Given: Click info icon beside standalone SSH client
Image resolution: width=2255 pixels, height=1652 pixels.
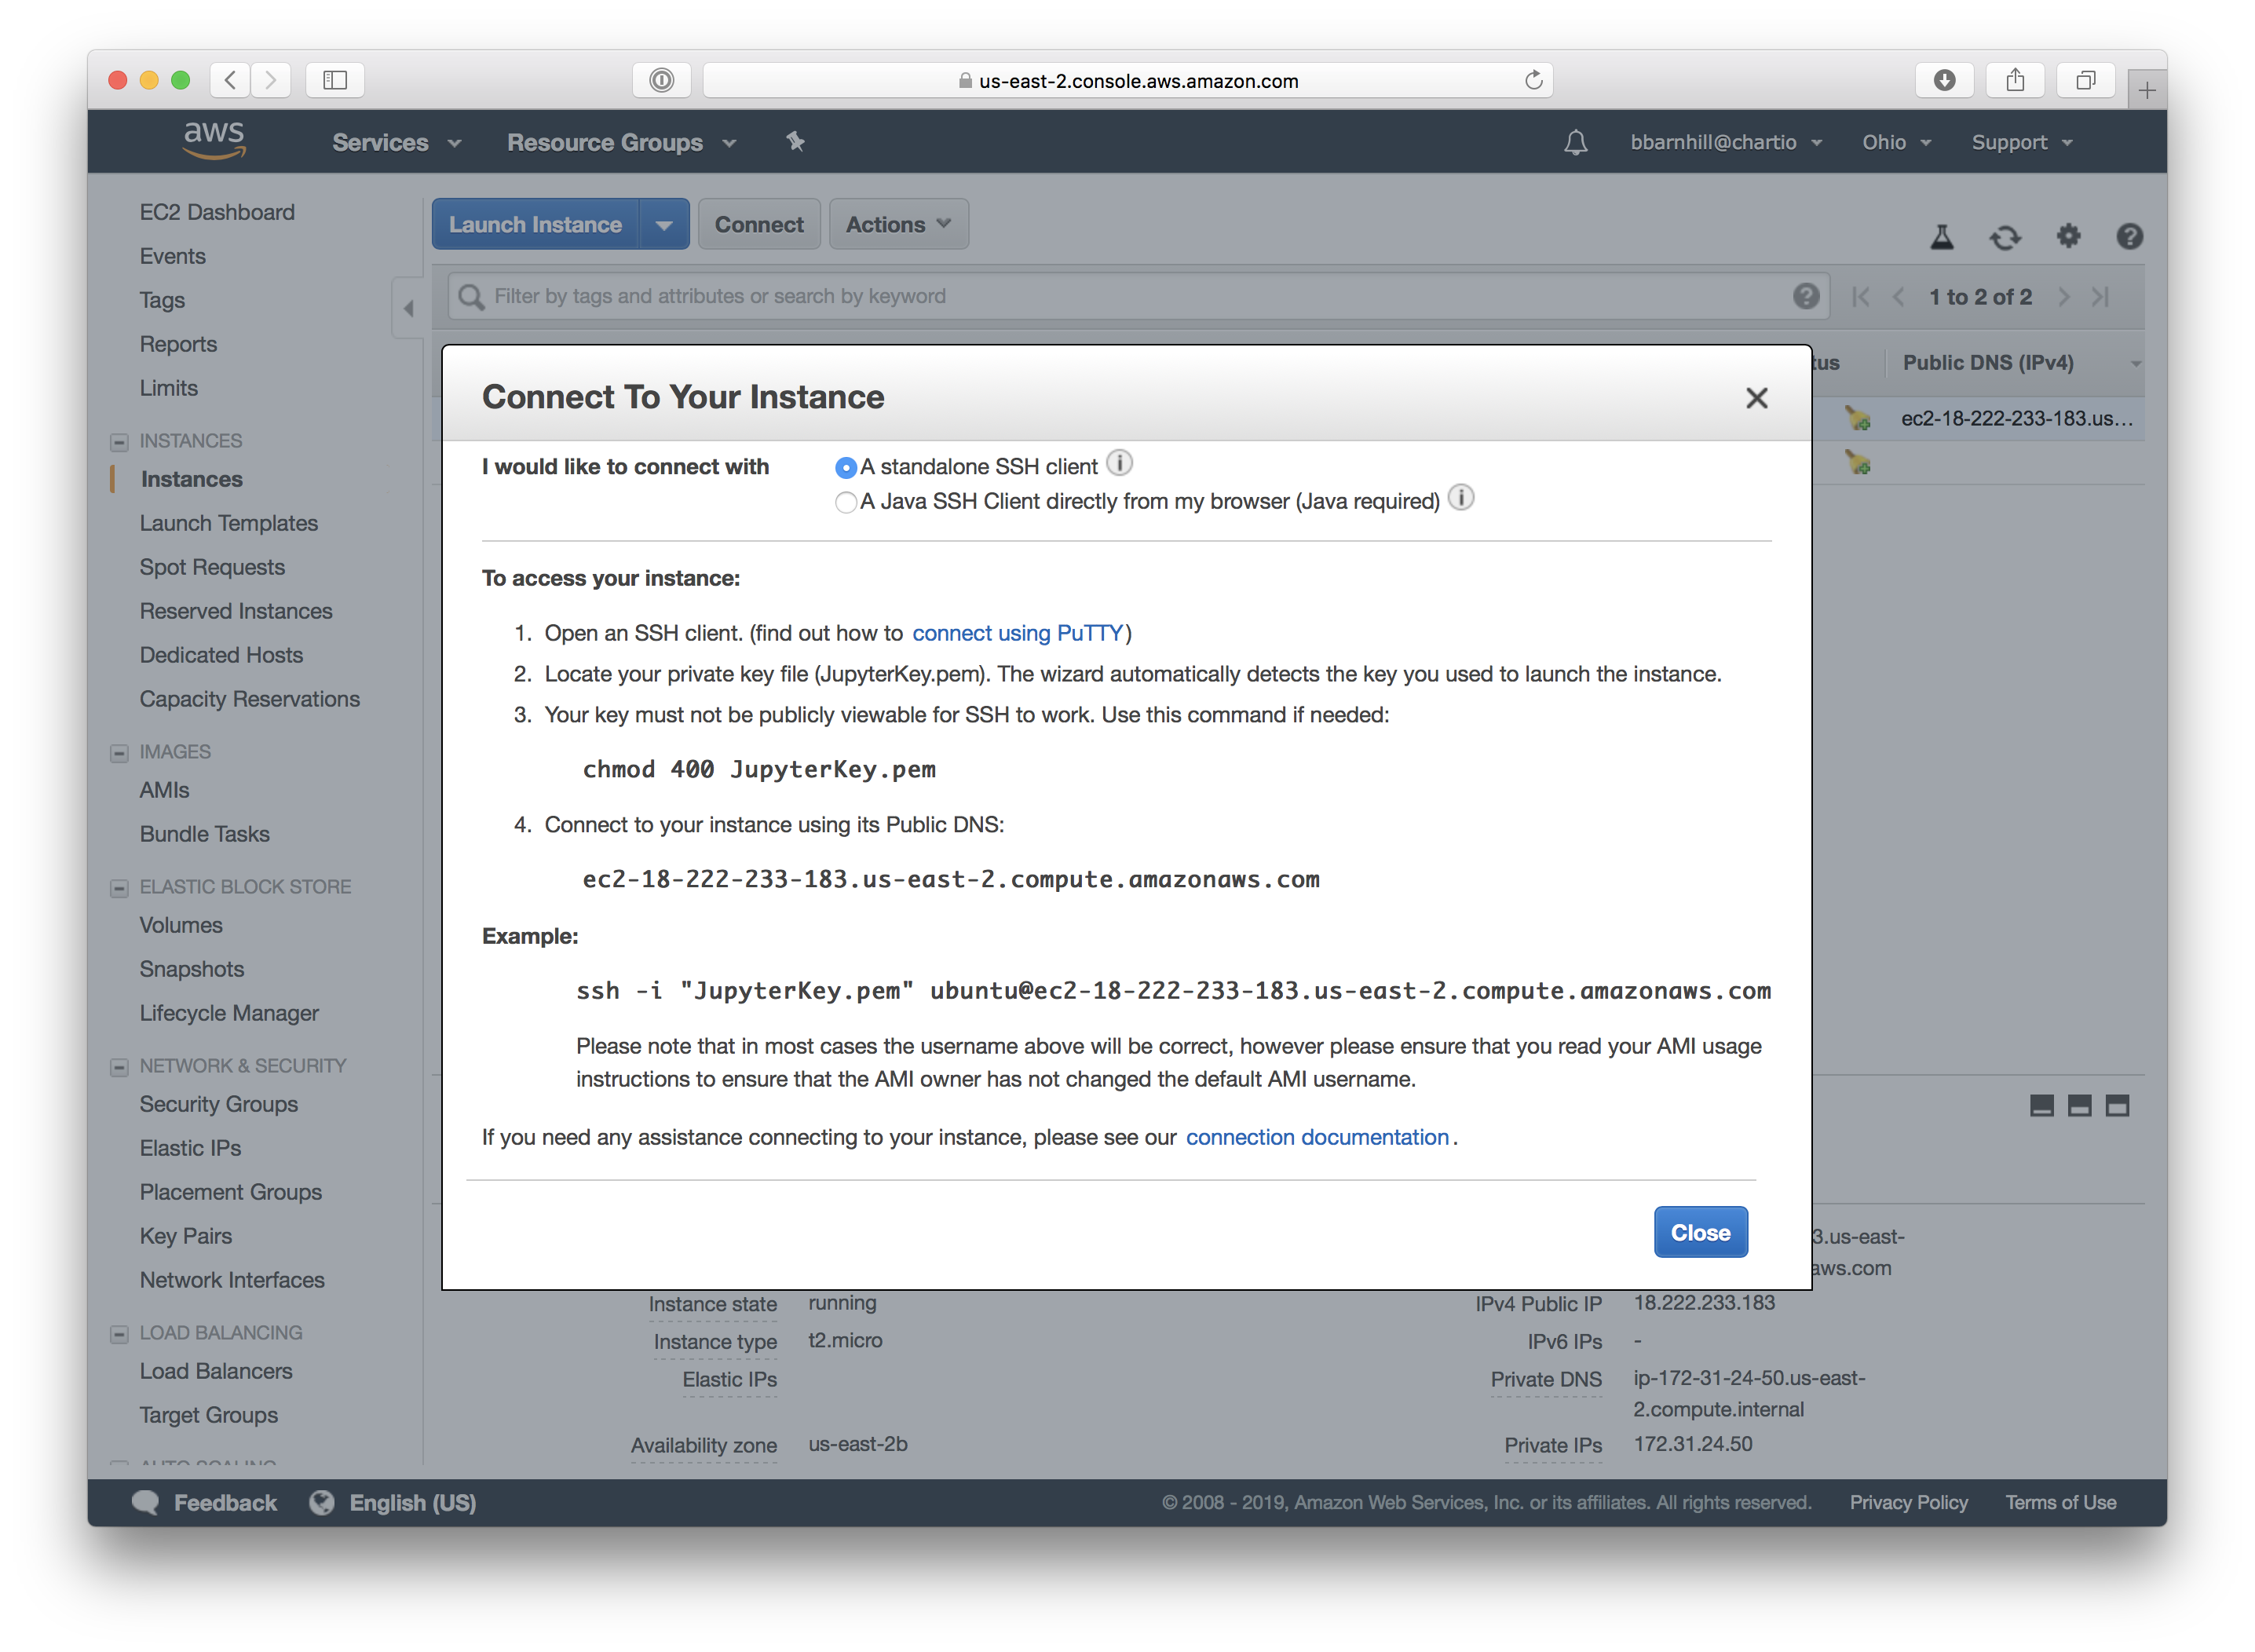Looking at the screenshot, I should coord(1119,464).
